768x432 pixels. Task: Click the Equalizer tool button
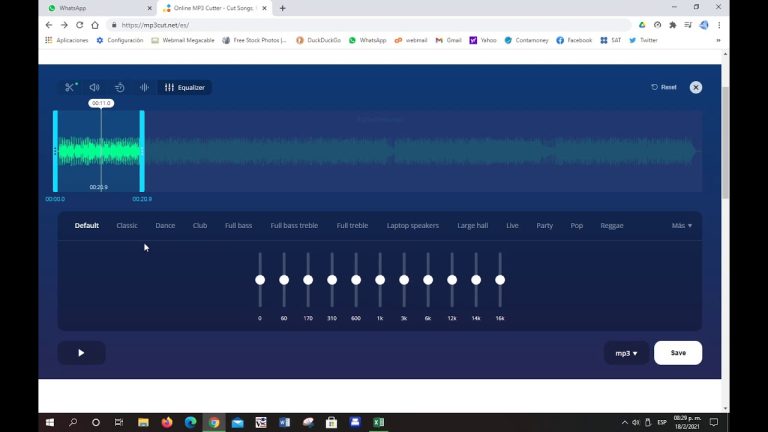pos(185,88)
